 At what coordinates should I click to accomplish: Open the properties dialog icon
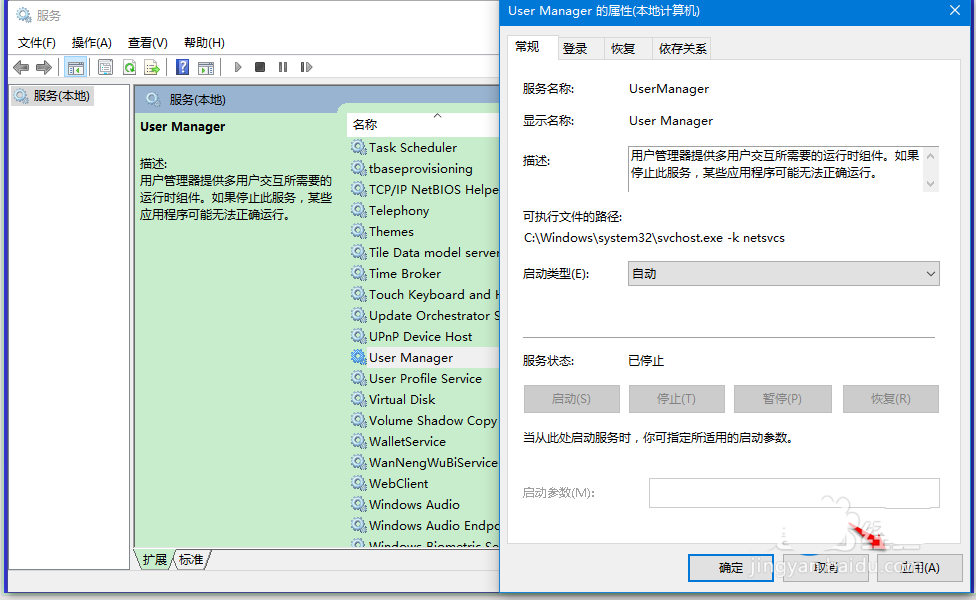point(105,67)
